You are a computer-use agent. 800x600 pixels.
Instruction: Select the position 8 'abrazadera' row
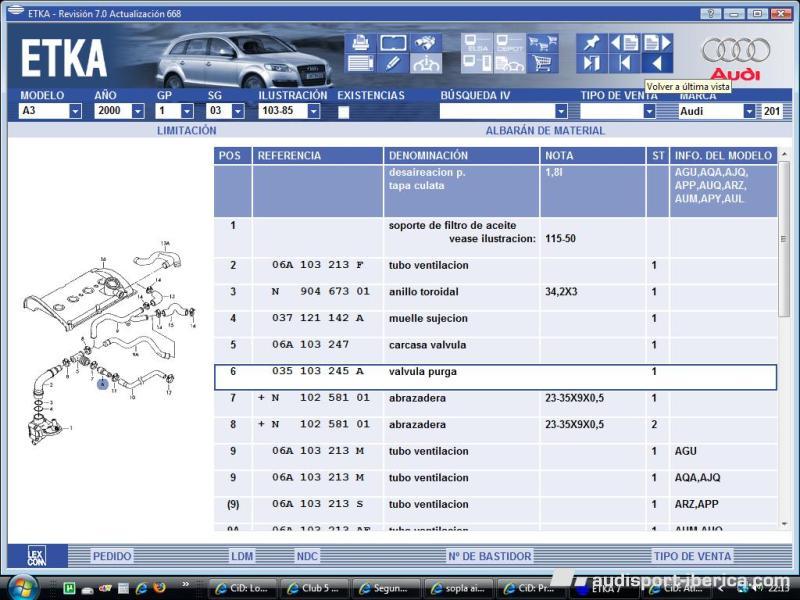click(495, 430)
